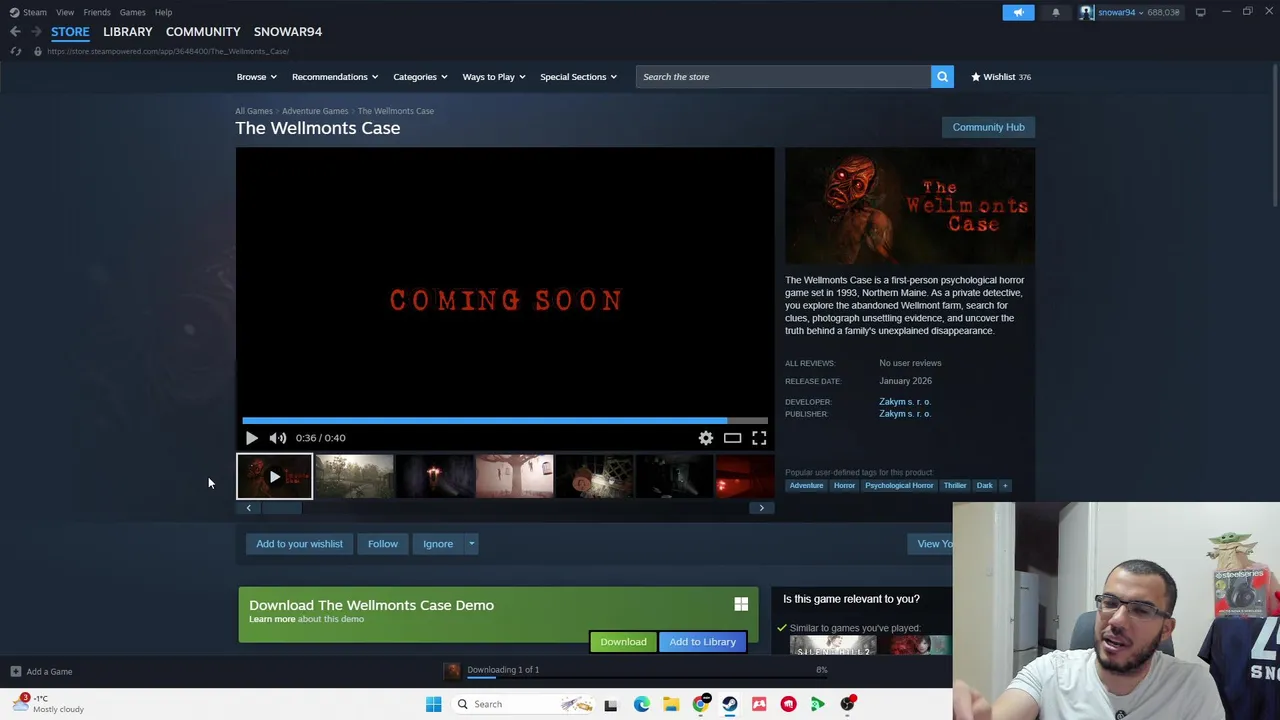
Task: Open File Explorer from taskbar
Action: click(670, 704)
